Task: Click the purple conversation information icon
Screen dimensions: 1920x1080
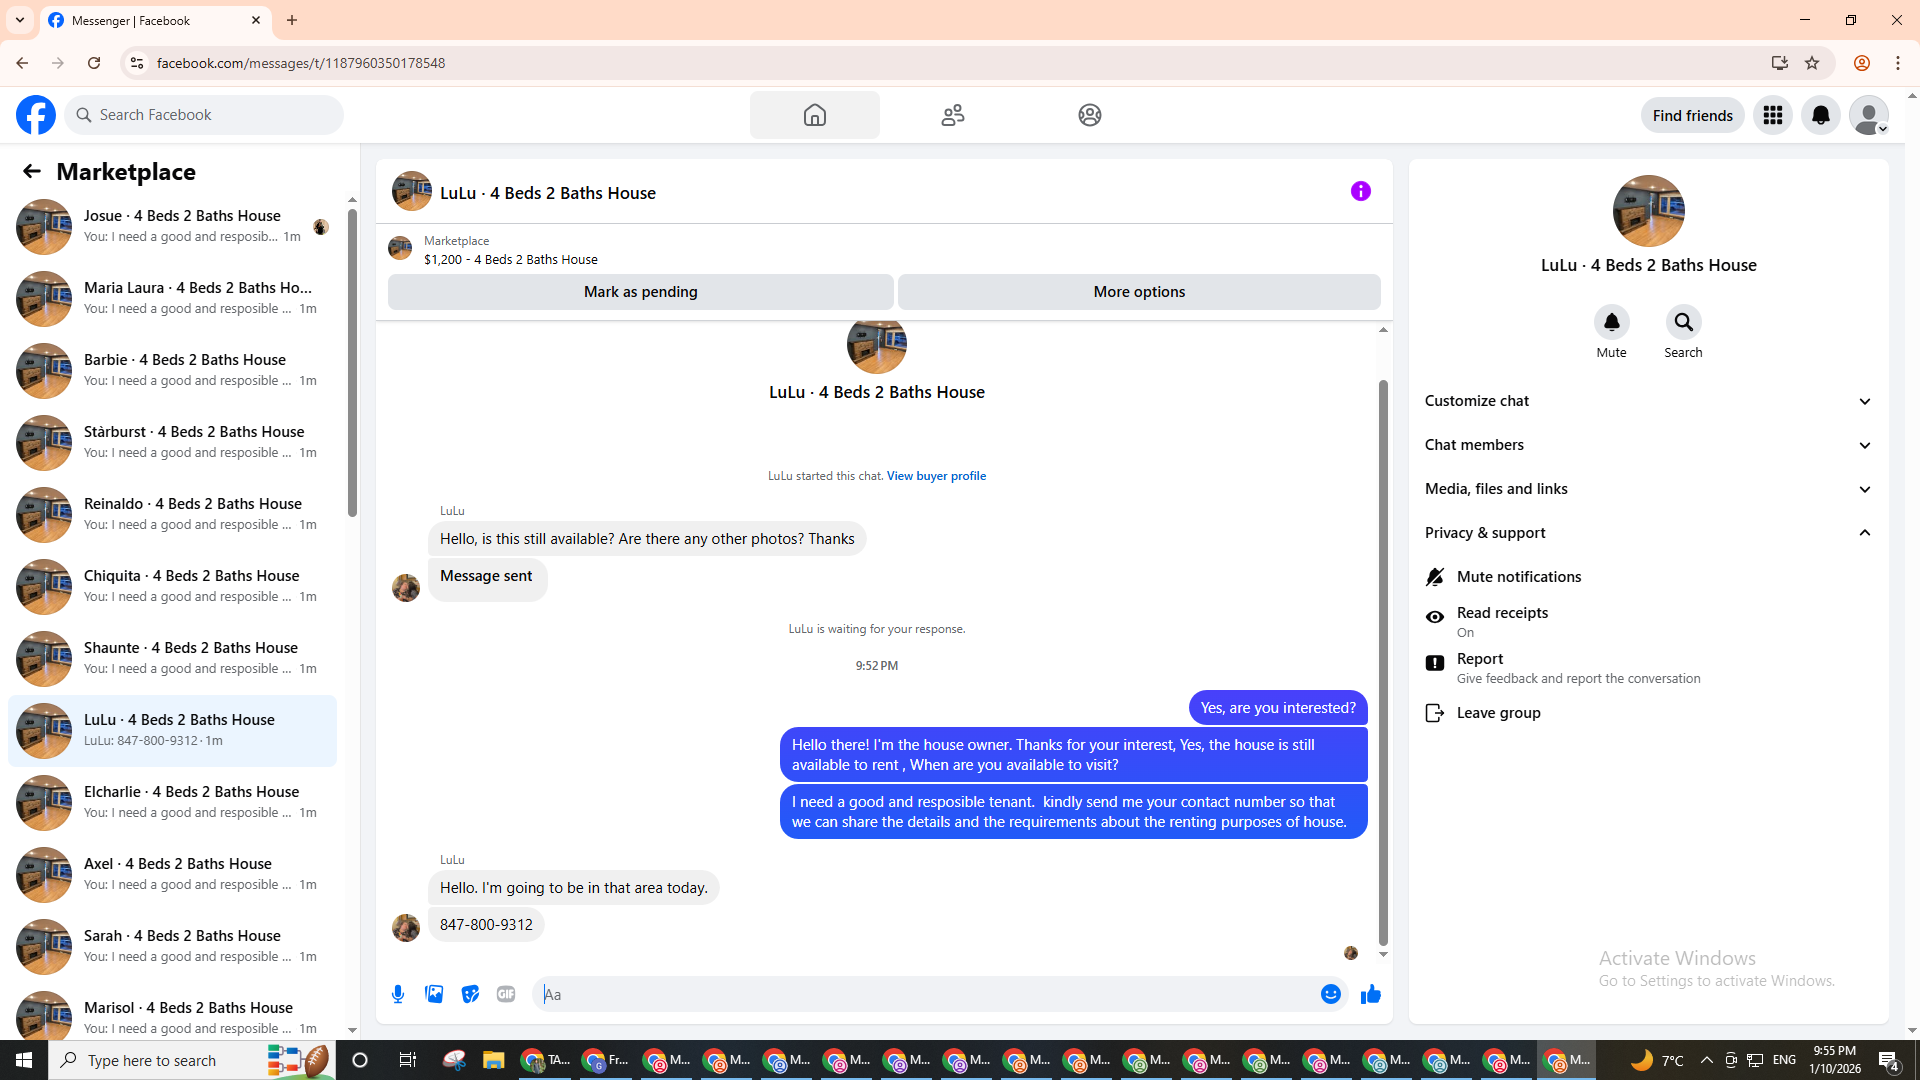Action: pyautogui.click(x=1360, y=191)
